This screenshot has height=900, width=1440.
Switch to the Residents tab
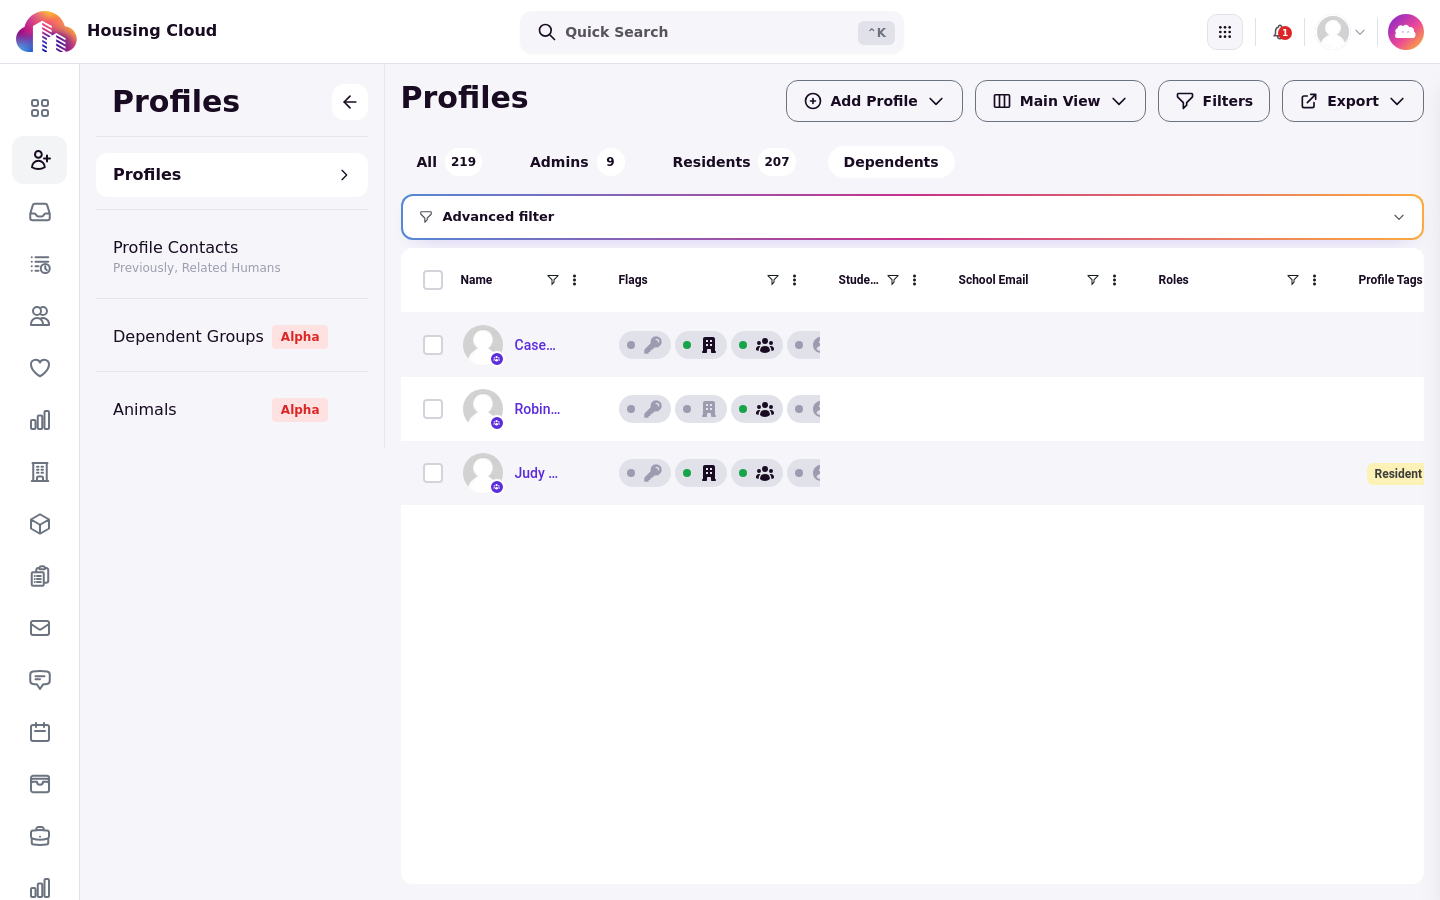point(733,162)
